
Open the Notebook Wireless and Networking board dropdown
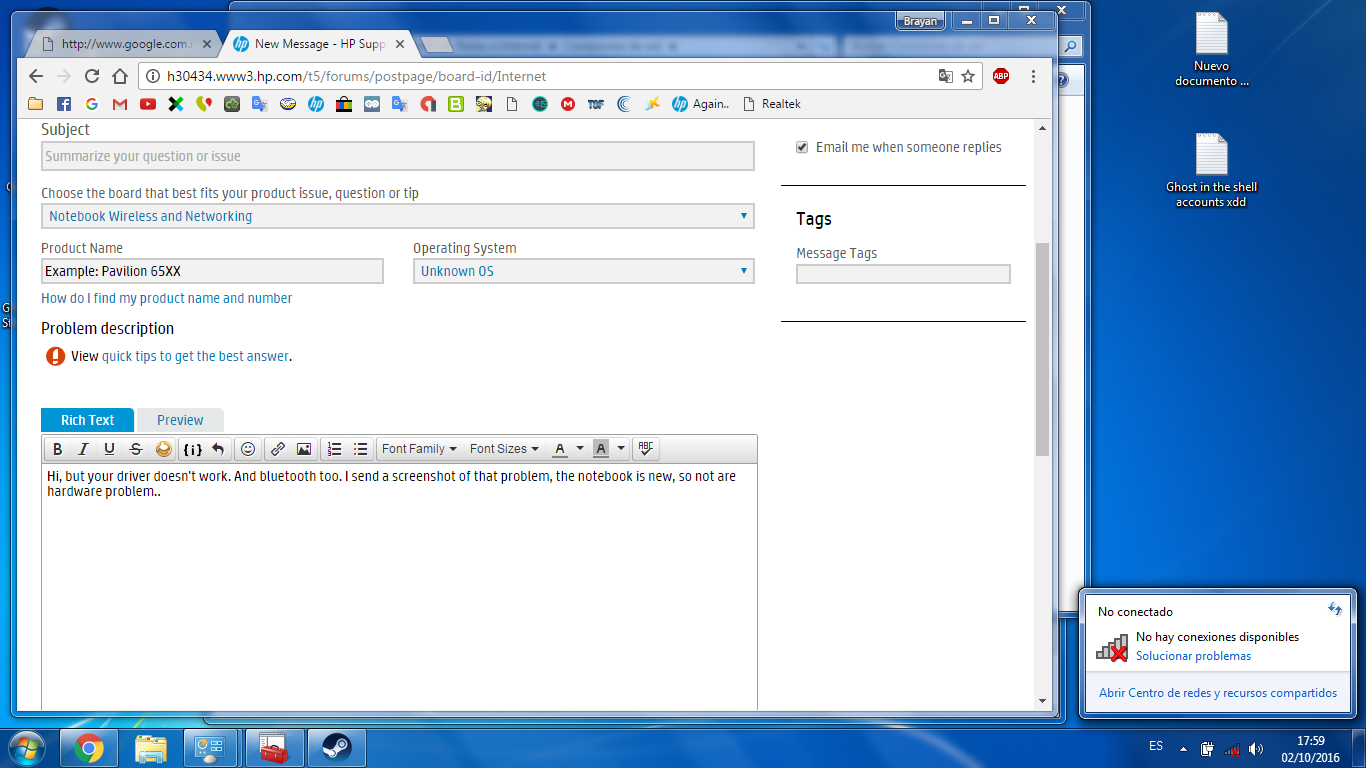coord(397,216)
